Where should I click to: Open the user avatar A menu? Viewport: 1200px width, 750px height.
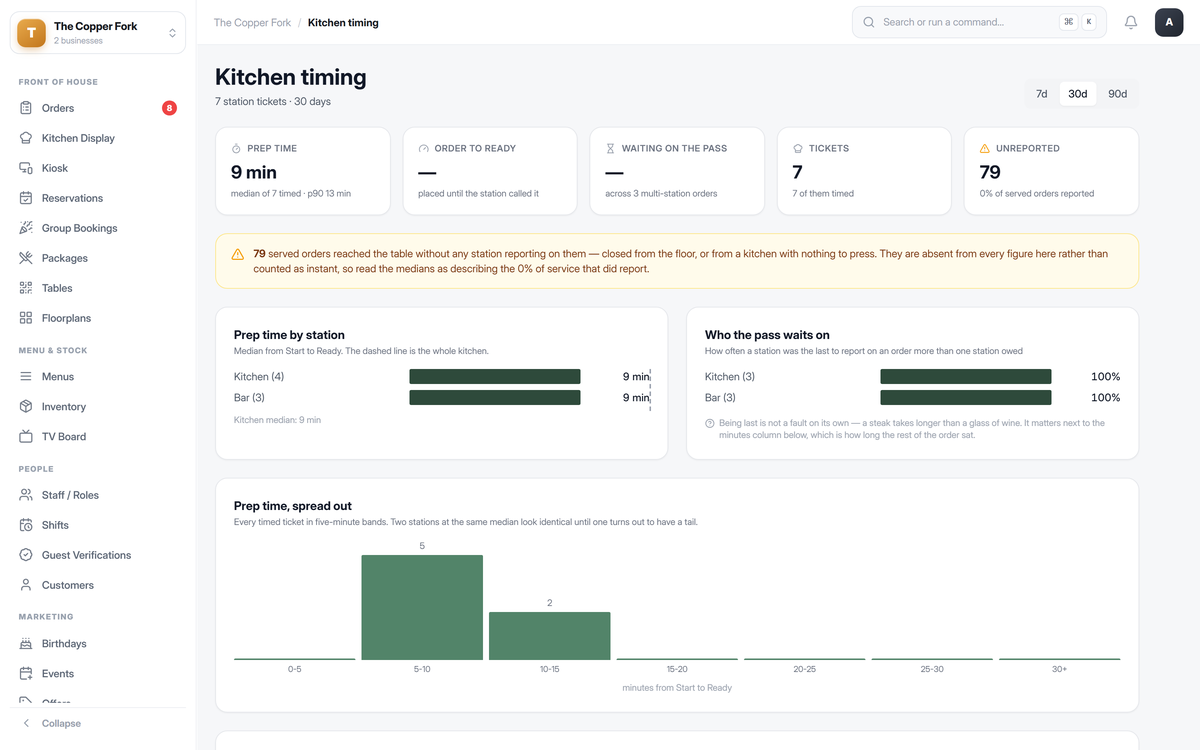[1169, 22]
